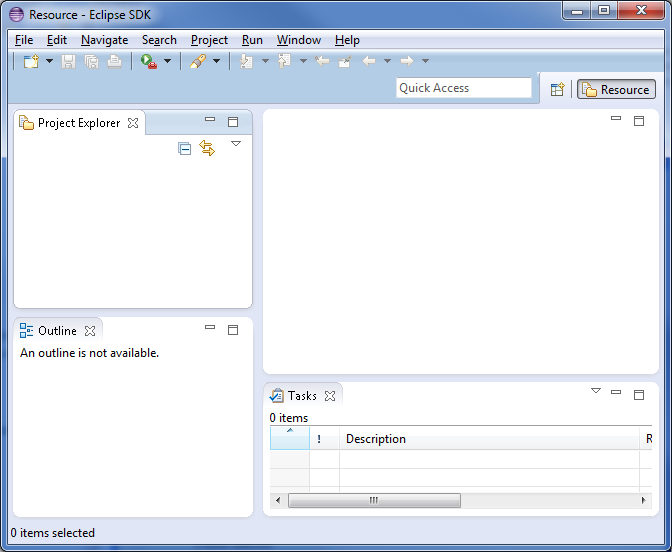This screenshot has width=672, height=552.
Task: Open the Next Annotation dropdown arrow
Action: pyautogui.click(x=265, y=61)
